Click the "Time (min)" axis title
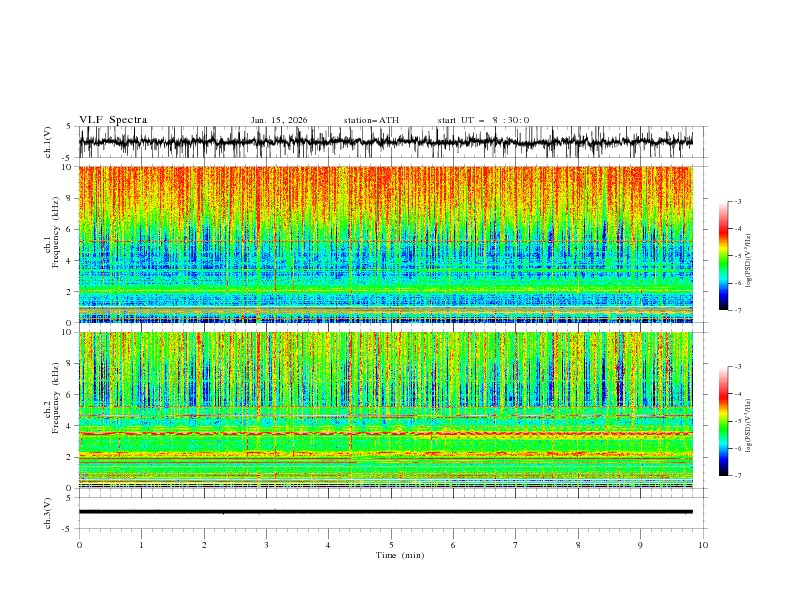 (x=400, y=555)
